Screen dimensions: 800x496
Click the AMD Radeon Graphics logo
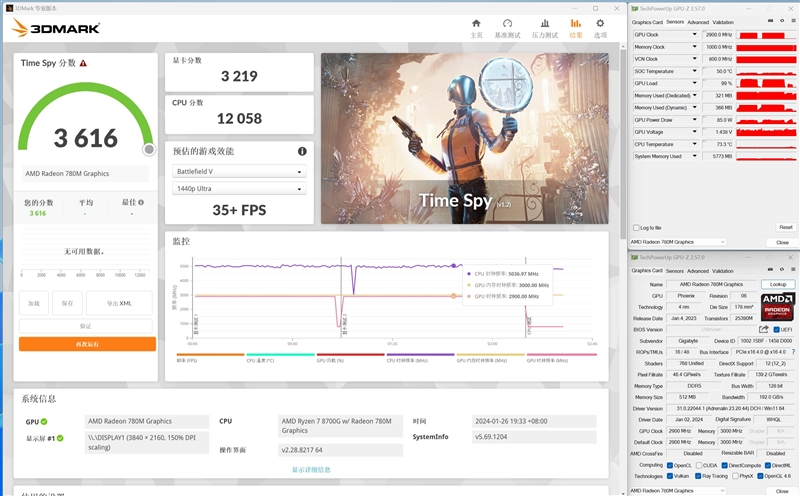point(778,306)
